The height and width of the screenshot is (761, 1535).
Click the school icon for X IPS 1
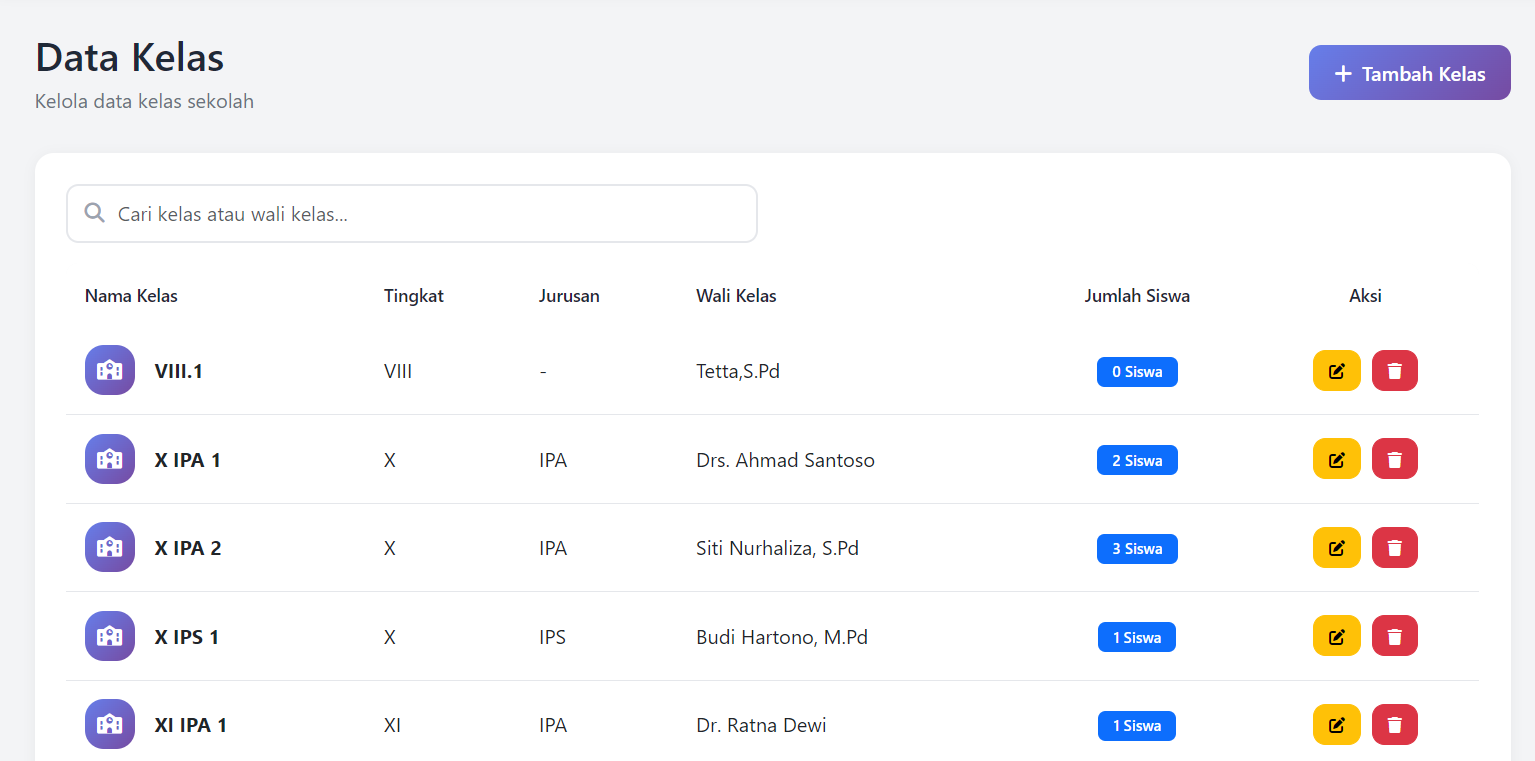[110, 636]
